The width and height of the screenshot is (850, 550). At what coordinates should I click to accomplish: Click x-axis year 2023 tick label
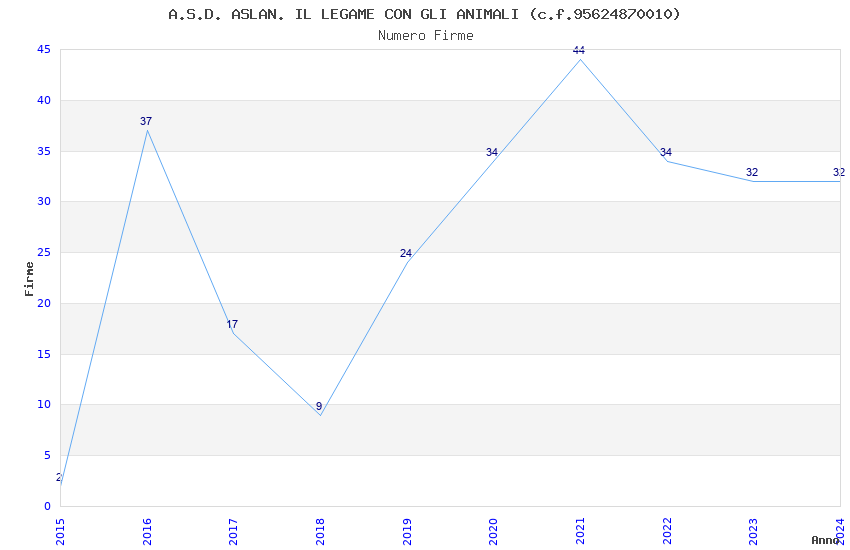click(x=753, y=532)
